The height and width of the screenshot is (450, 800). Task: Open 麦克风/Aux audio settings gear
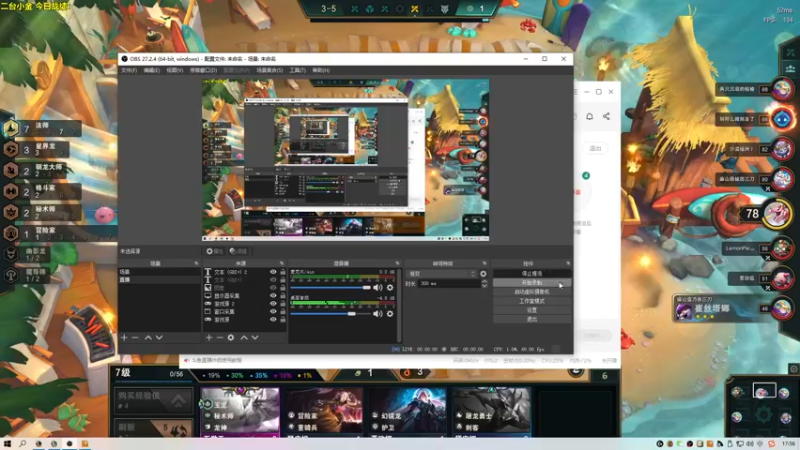click(x=390, y=288)
